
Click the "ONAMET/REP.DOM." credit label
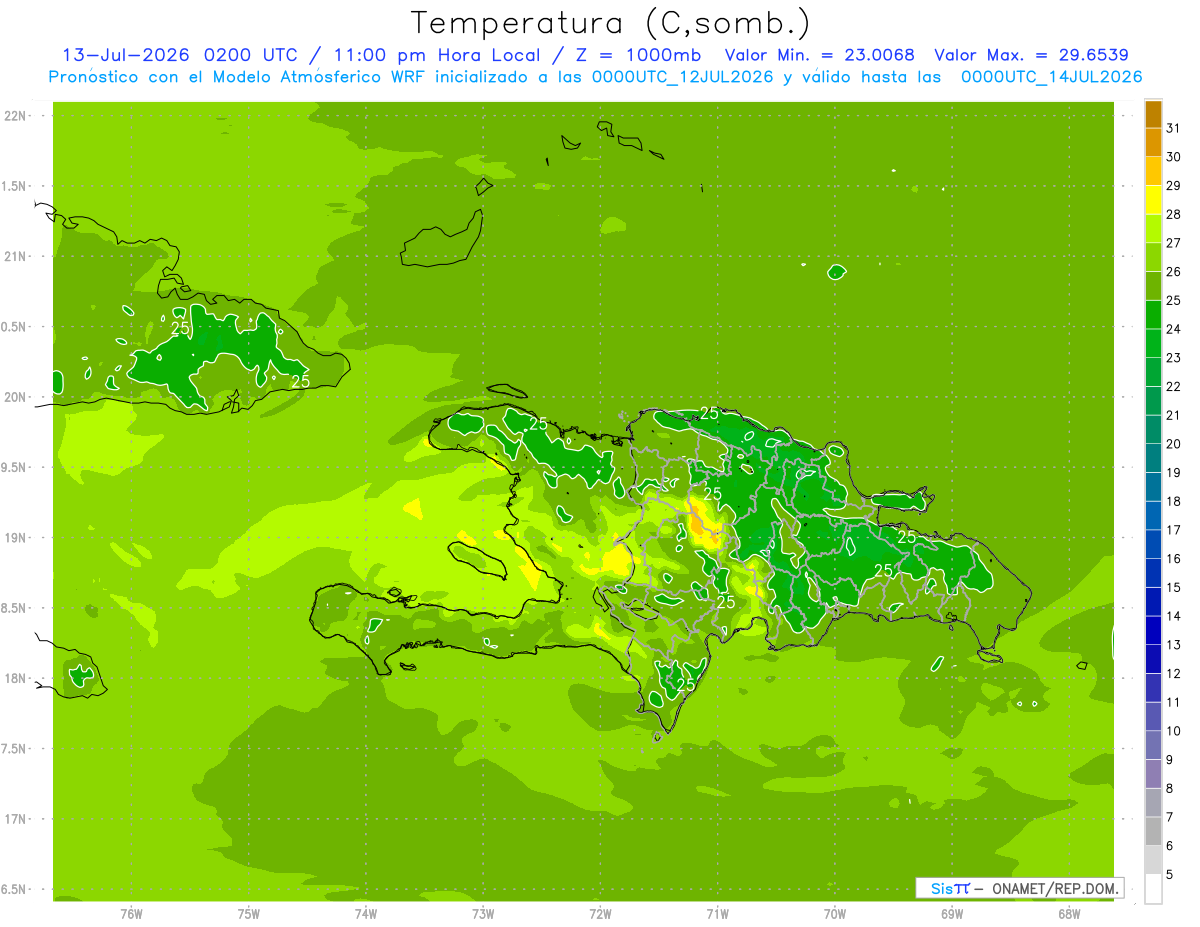tap(1054, 888)
